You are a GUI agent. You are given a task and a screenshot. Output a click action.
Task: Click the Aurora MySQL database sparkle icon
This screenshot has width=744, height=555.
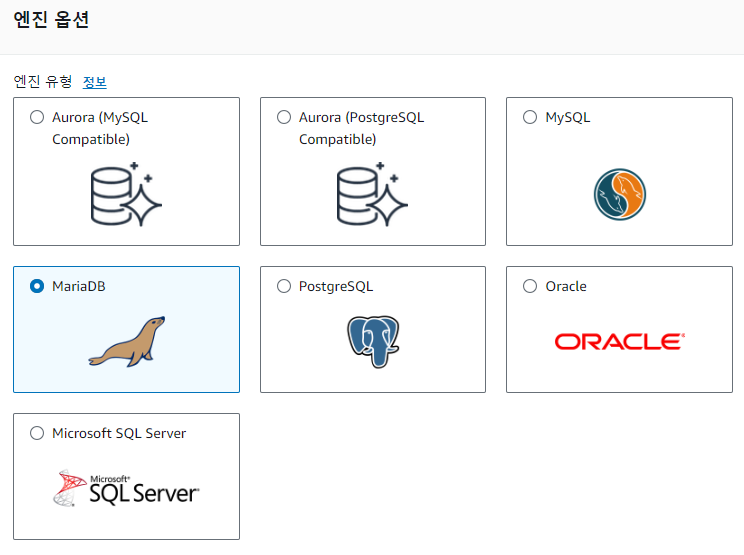(x=126, y=194)
